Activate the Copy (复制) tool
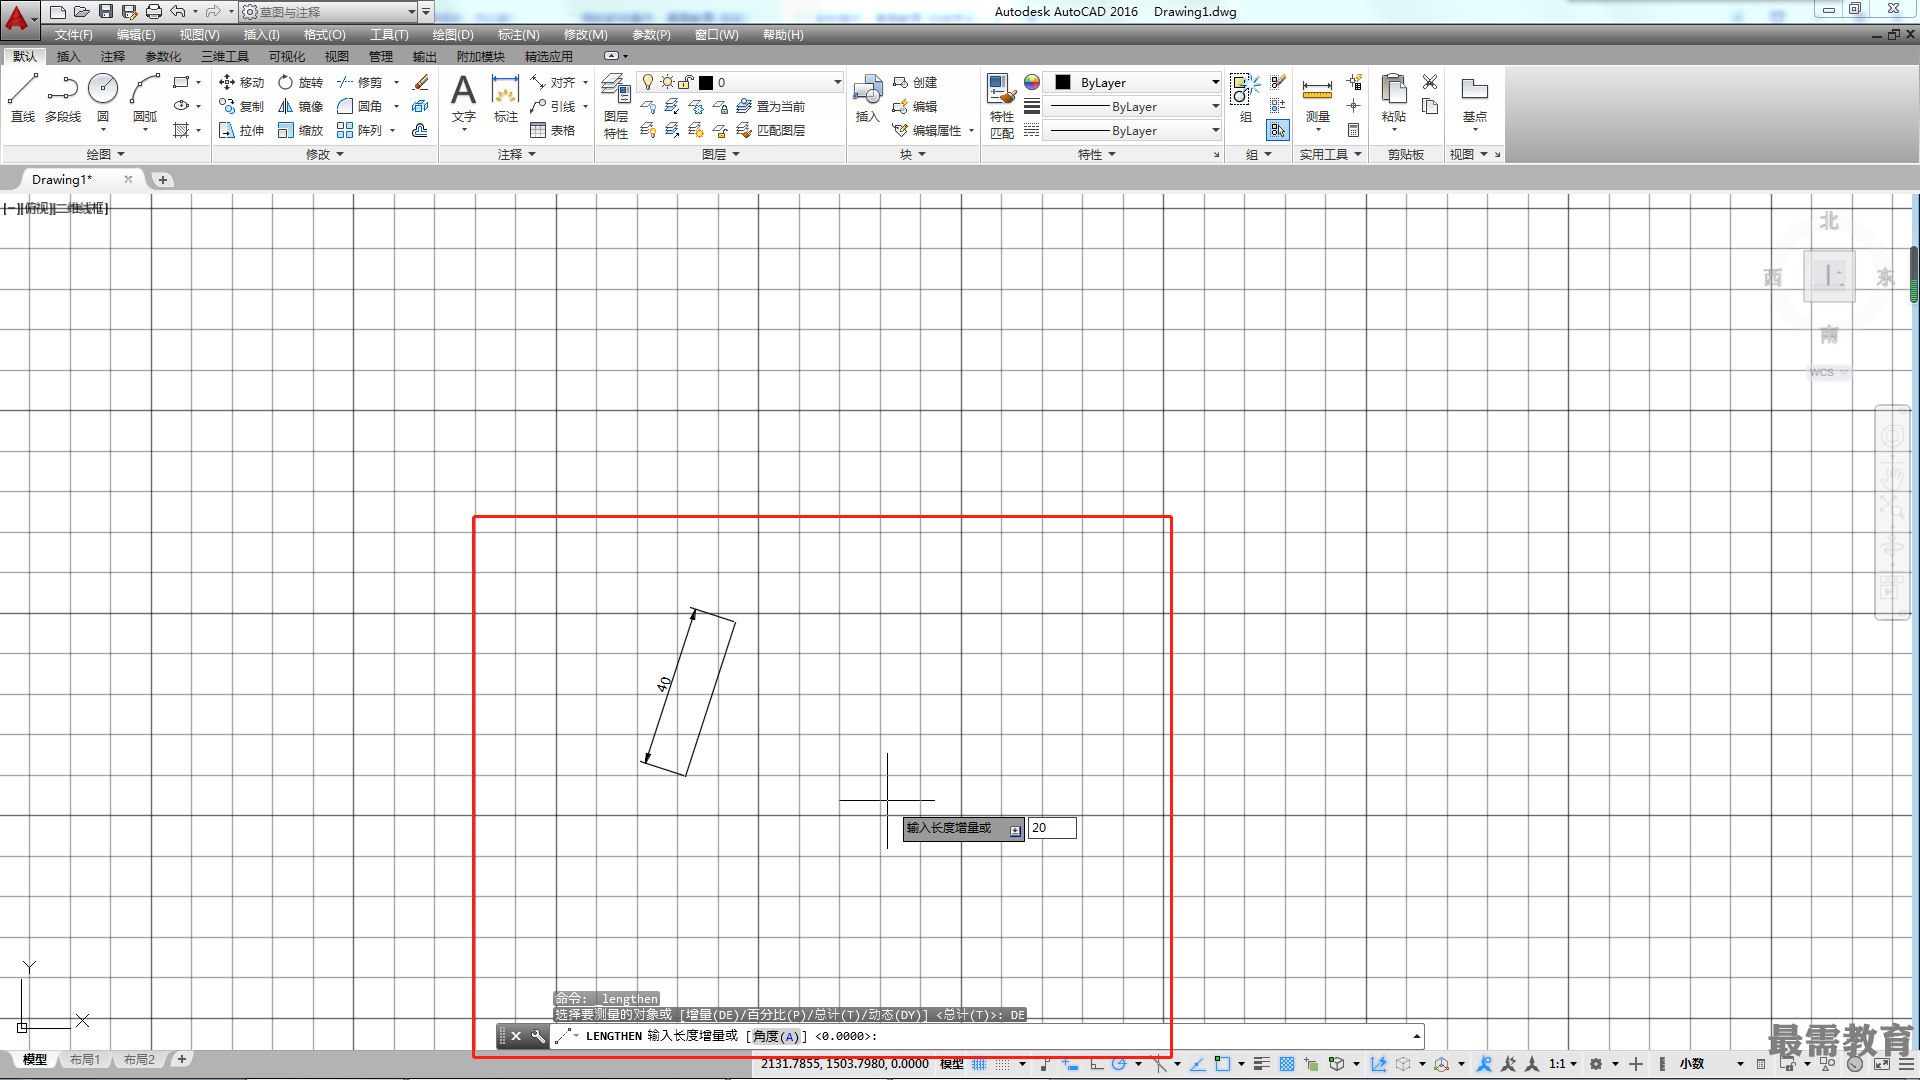The image size is (1920, 1080). 241,106
